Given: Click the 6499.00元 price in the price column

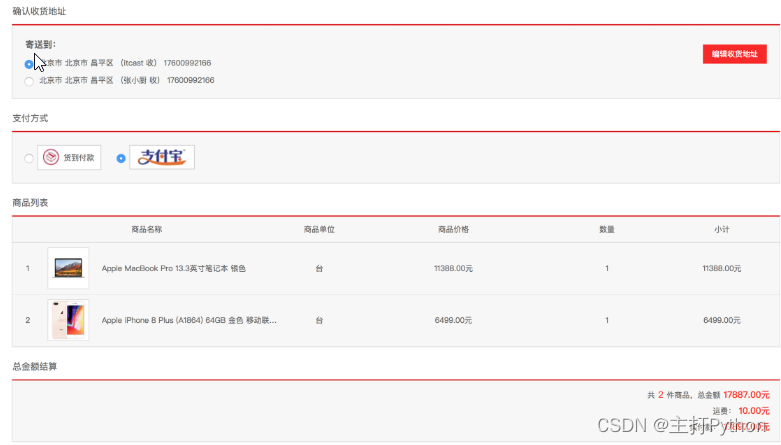Looking at the screenshot, I should (453, 320).
